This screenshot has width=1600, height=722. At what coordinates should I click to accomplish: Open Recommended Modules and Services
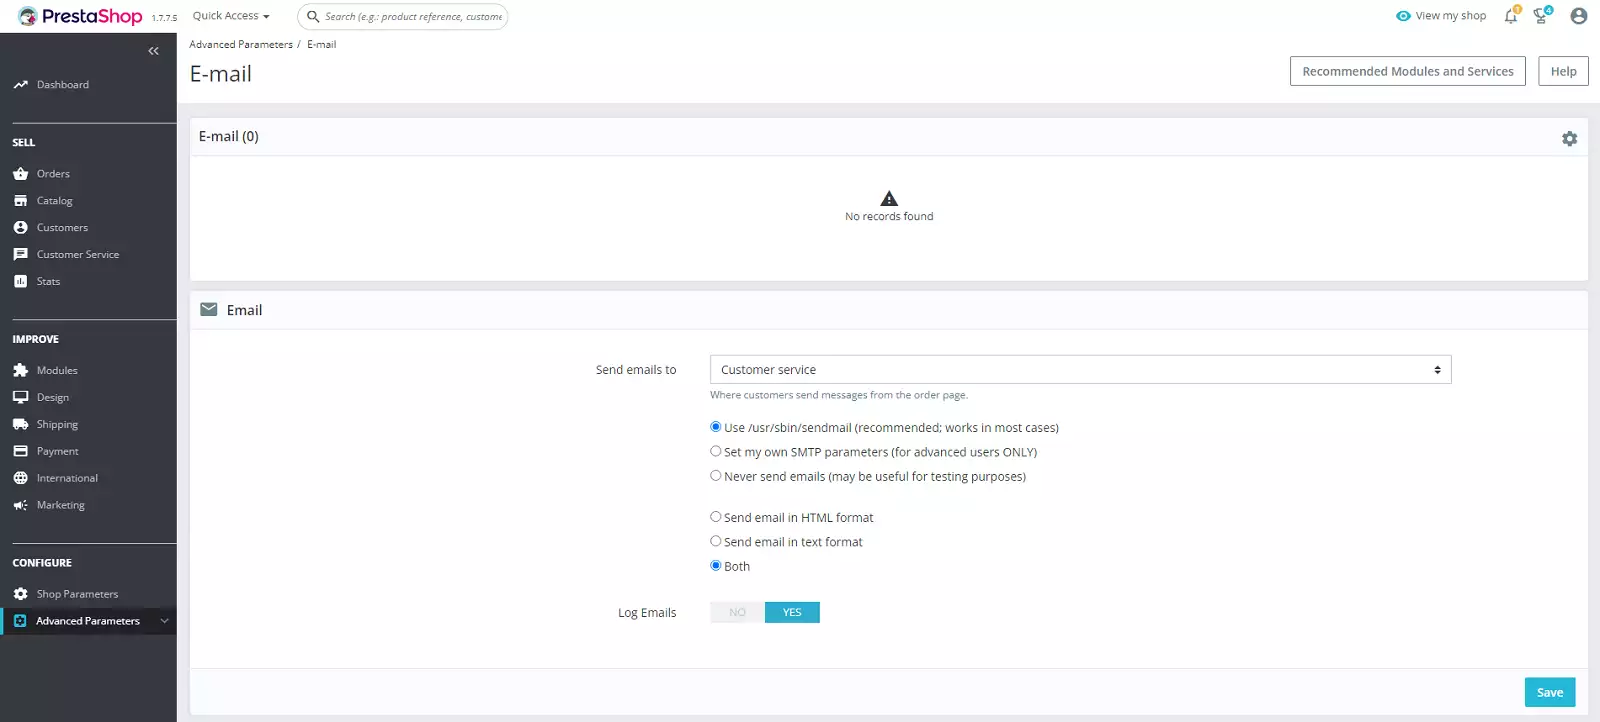pos(1407,72)
